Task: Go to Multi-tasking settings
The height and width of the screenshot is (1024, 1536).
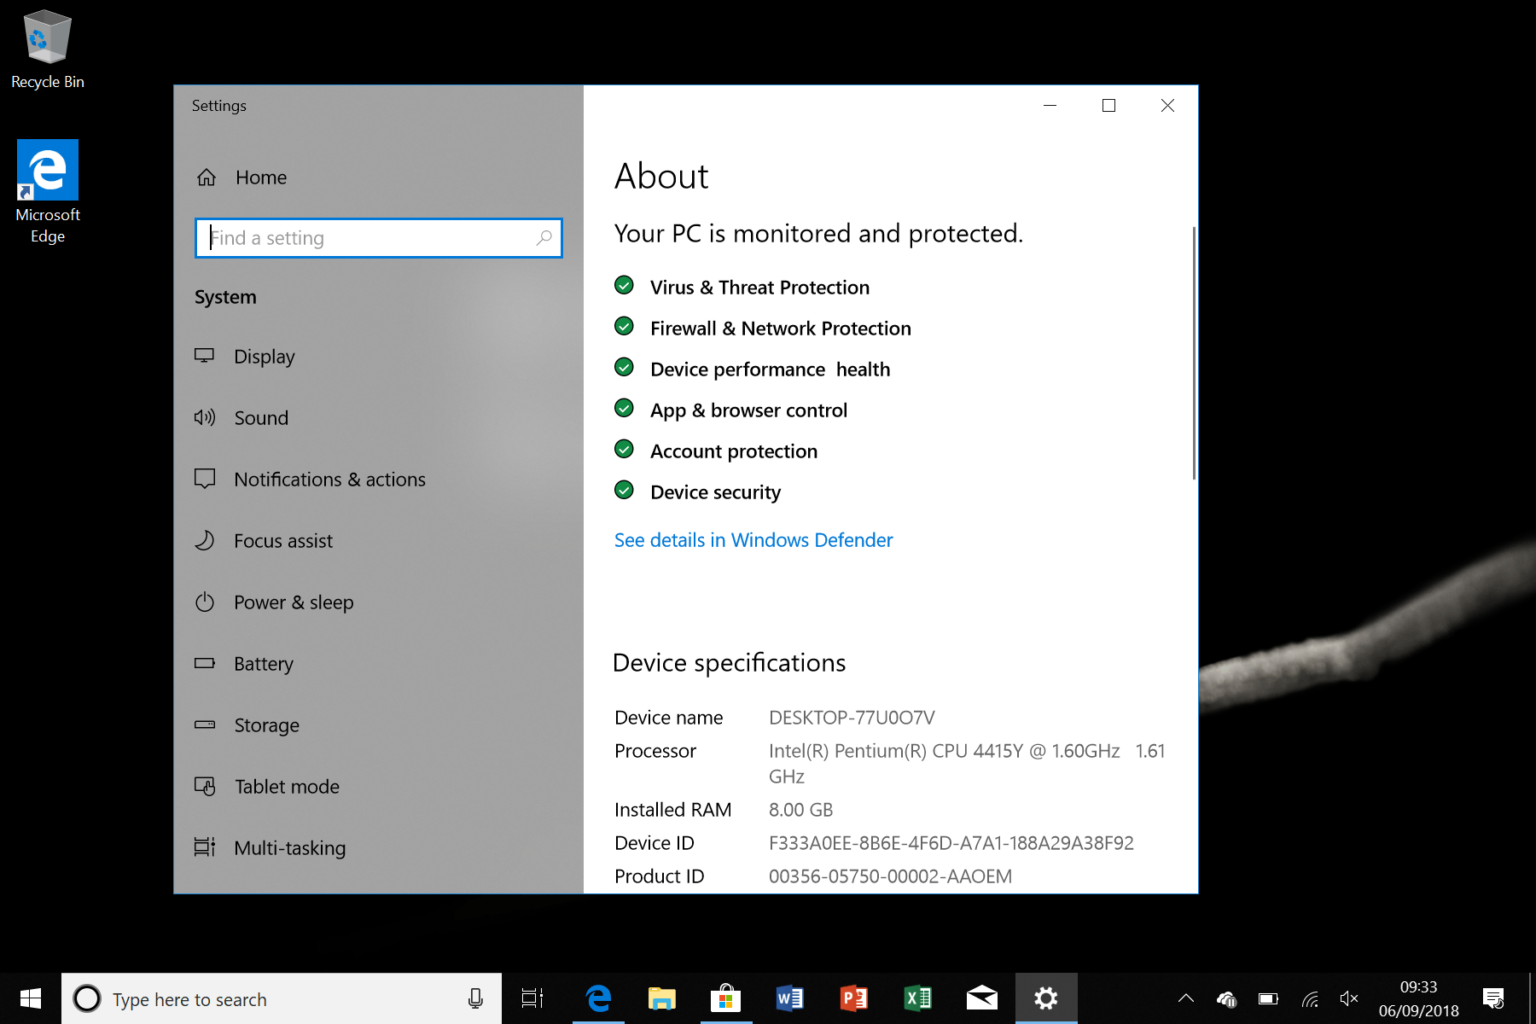Action: click(289, 848)
